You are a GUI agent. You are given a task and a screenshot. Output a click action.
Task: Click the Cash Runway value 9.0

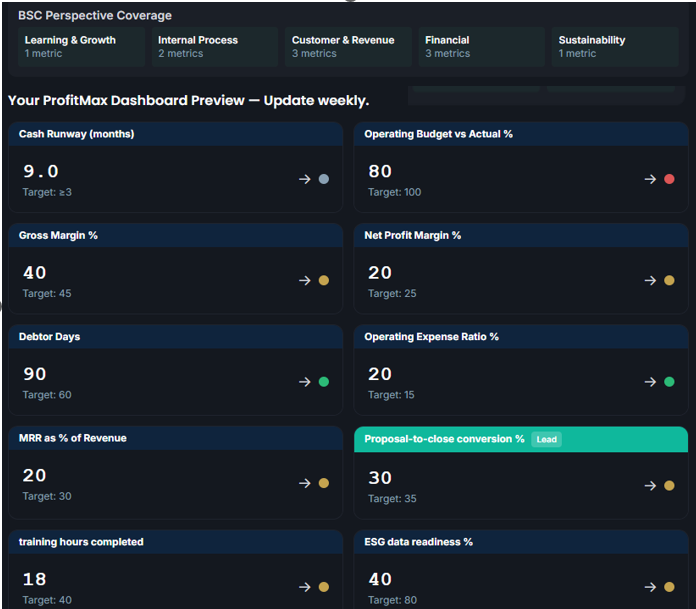coord(41,171)
